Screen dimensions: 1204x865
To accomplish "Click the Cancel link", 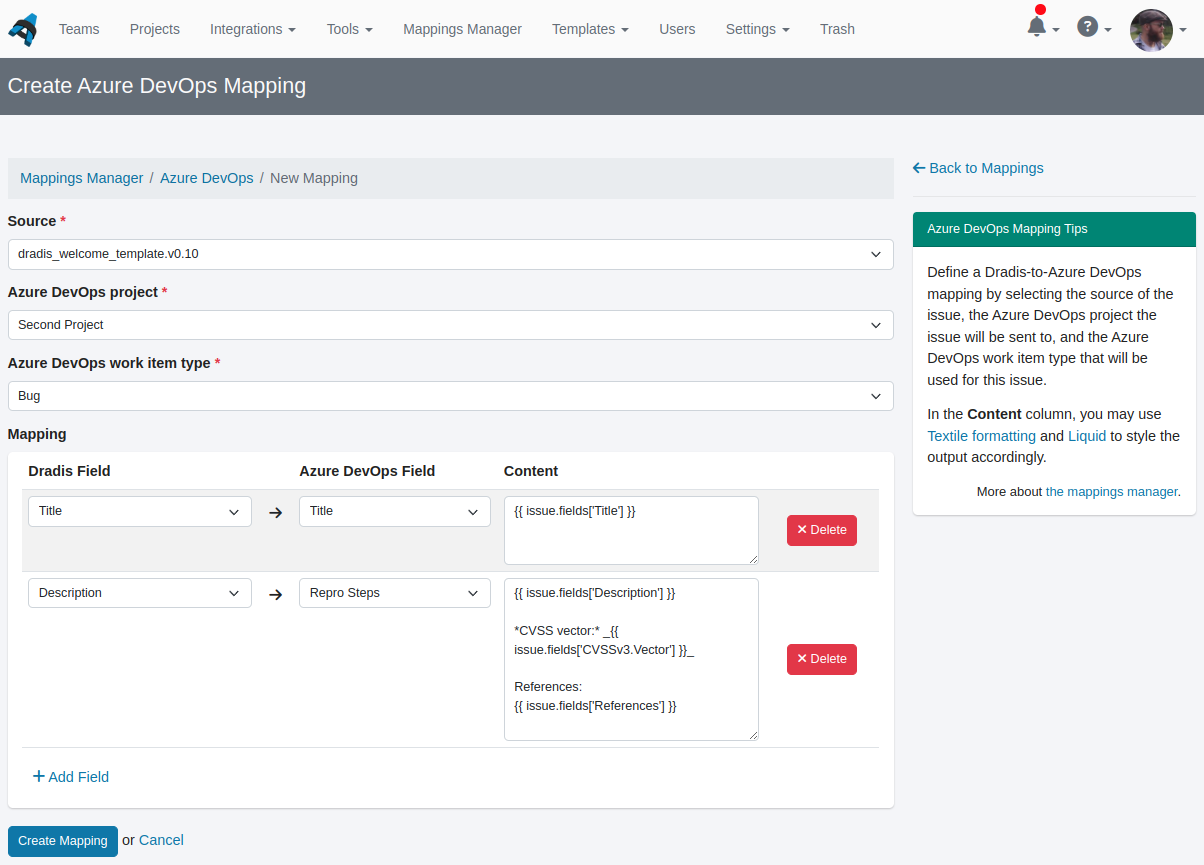I will point(161,840).
